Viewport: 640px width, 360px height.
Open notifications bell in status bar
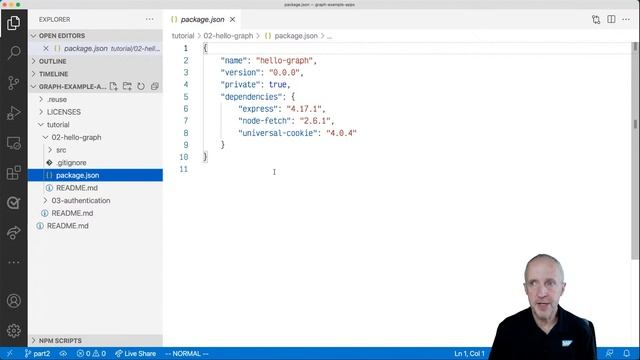(627, 353)
